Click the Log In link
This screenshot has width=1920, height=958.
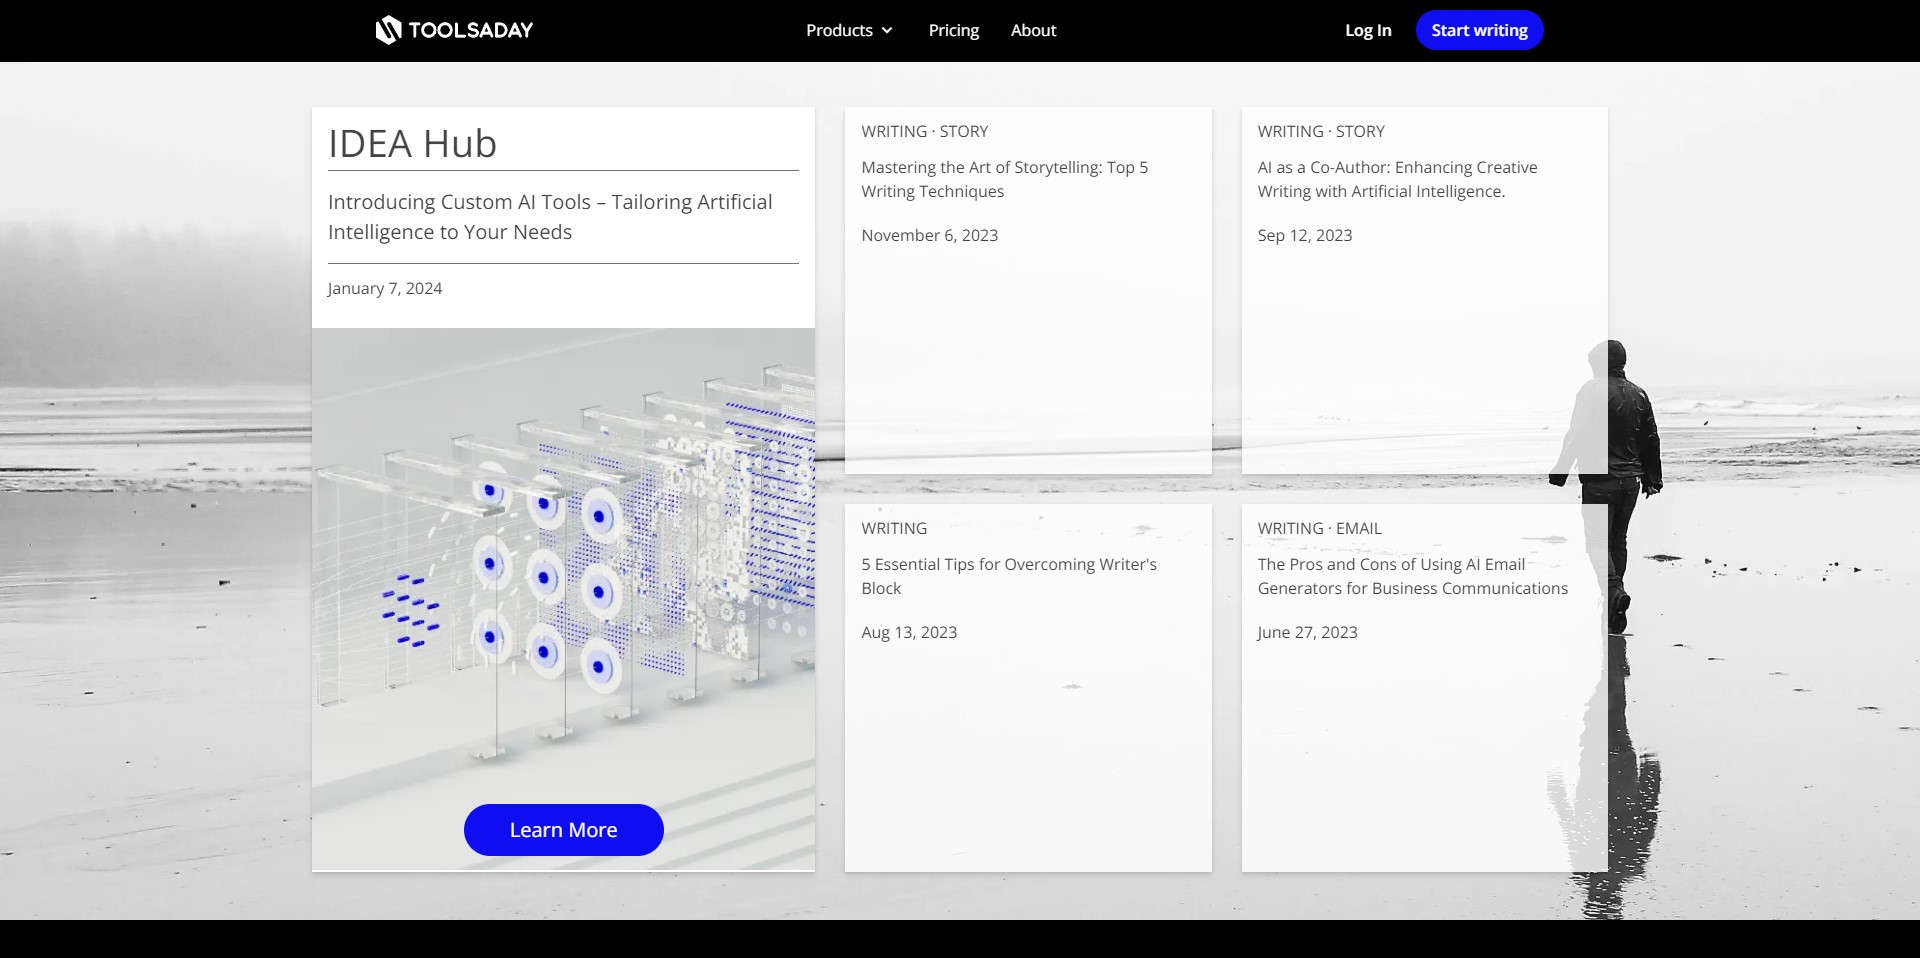pos(1367,30)
